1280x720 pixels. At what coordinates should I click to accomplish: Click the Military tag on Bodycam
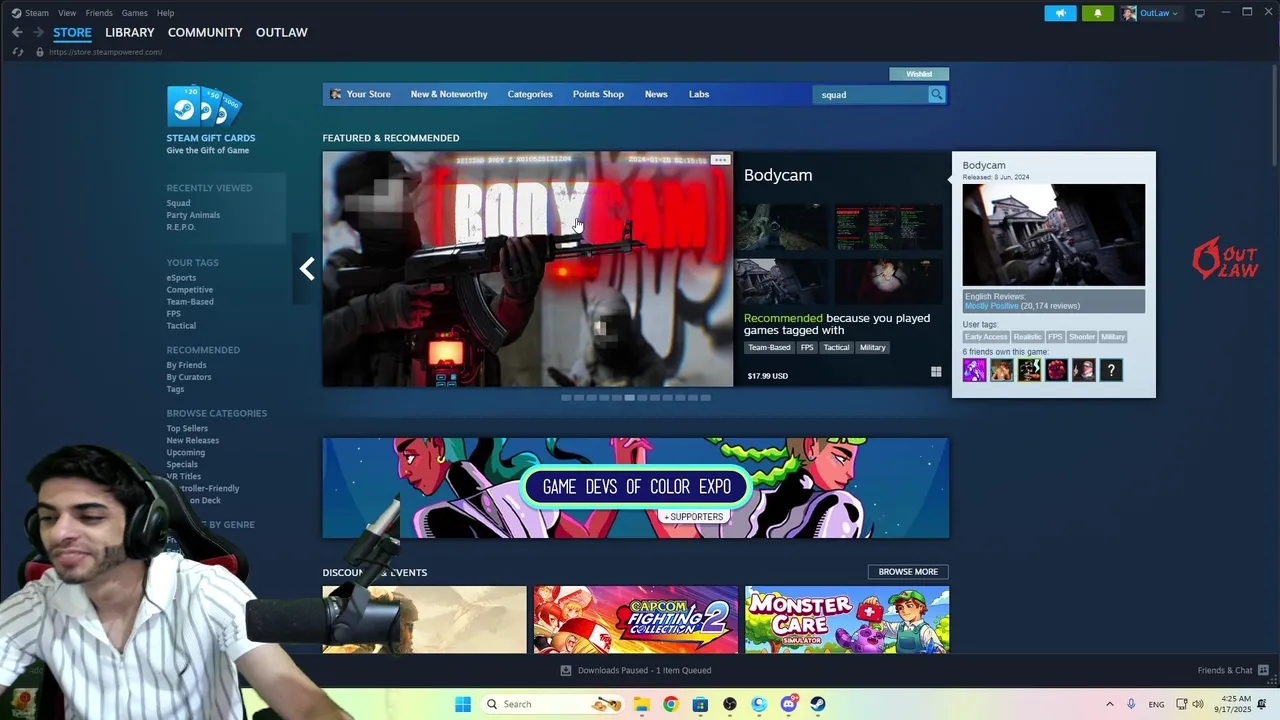873,348
